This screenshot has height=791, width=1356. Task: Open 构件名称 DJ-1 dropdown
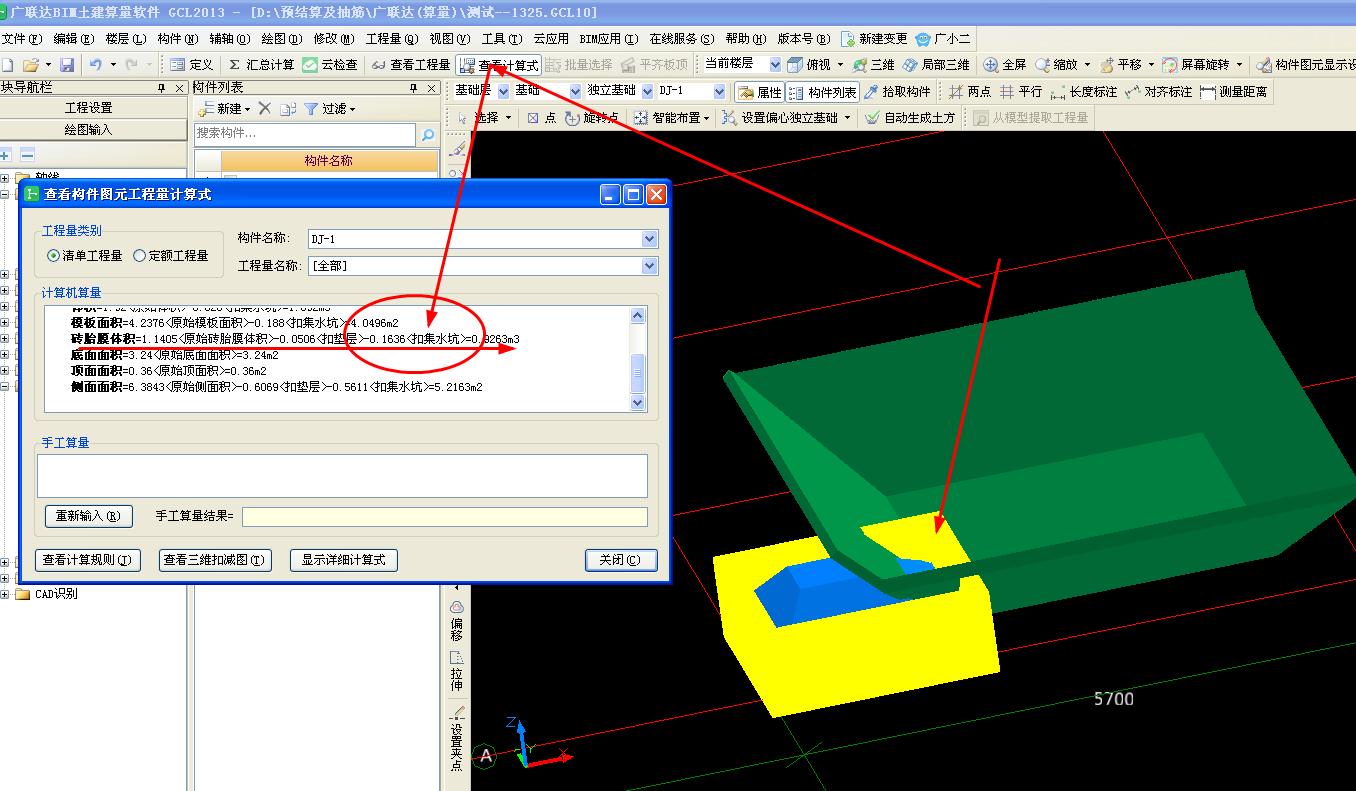pyautogui.click(x=649, y=239)
